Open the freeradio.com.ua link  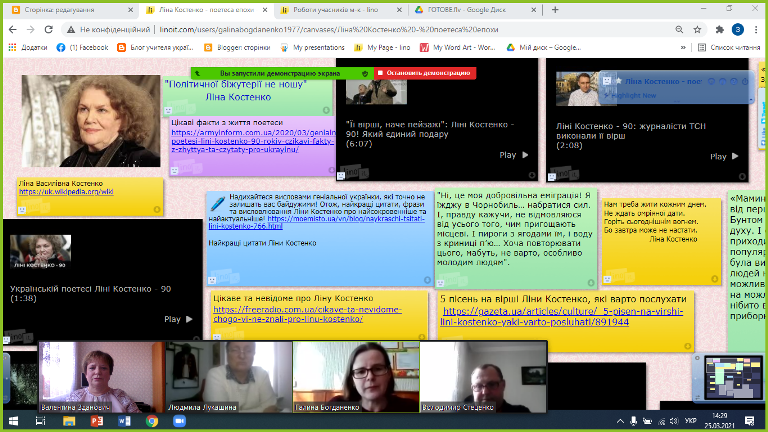tap(308, 314)
